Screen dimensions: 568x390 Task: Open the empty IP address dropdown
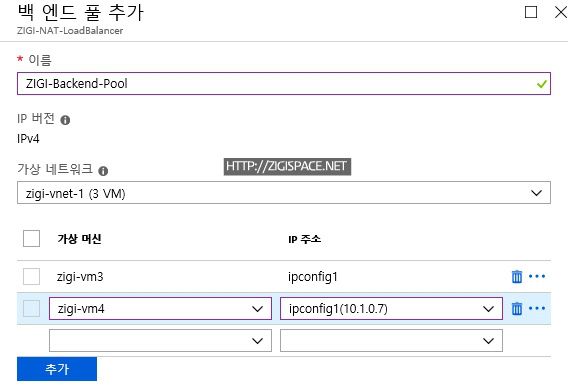click(391, 340)
